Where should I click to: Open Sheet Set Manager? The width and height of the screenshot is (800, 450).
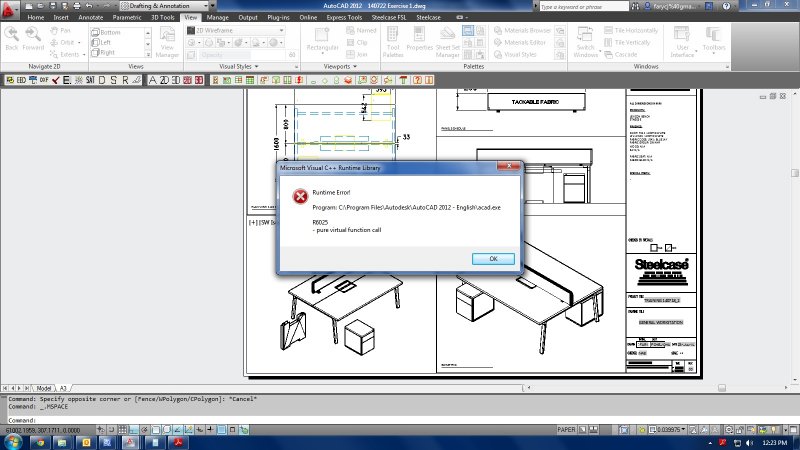click(x=447, y=41)
